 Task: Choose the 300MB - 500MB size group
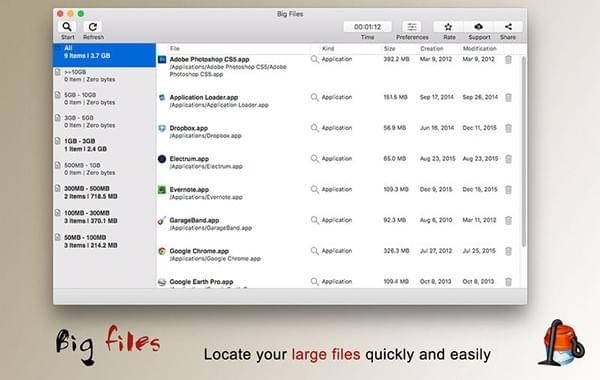click(x=104, y=192)
